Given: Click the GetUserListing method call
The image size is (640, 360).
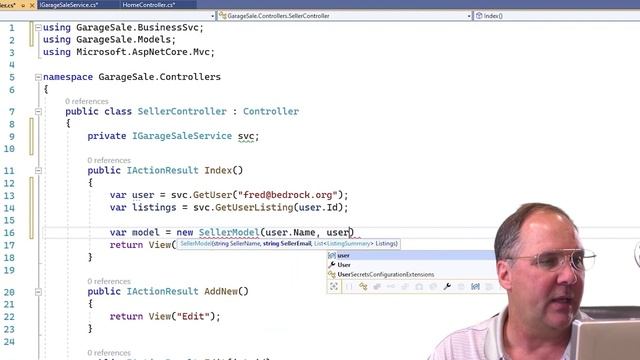Looking at the screenshot, I should tap(254, 207).
